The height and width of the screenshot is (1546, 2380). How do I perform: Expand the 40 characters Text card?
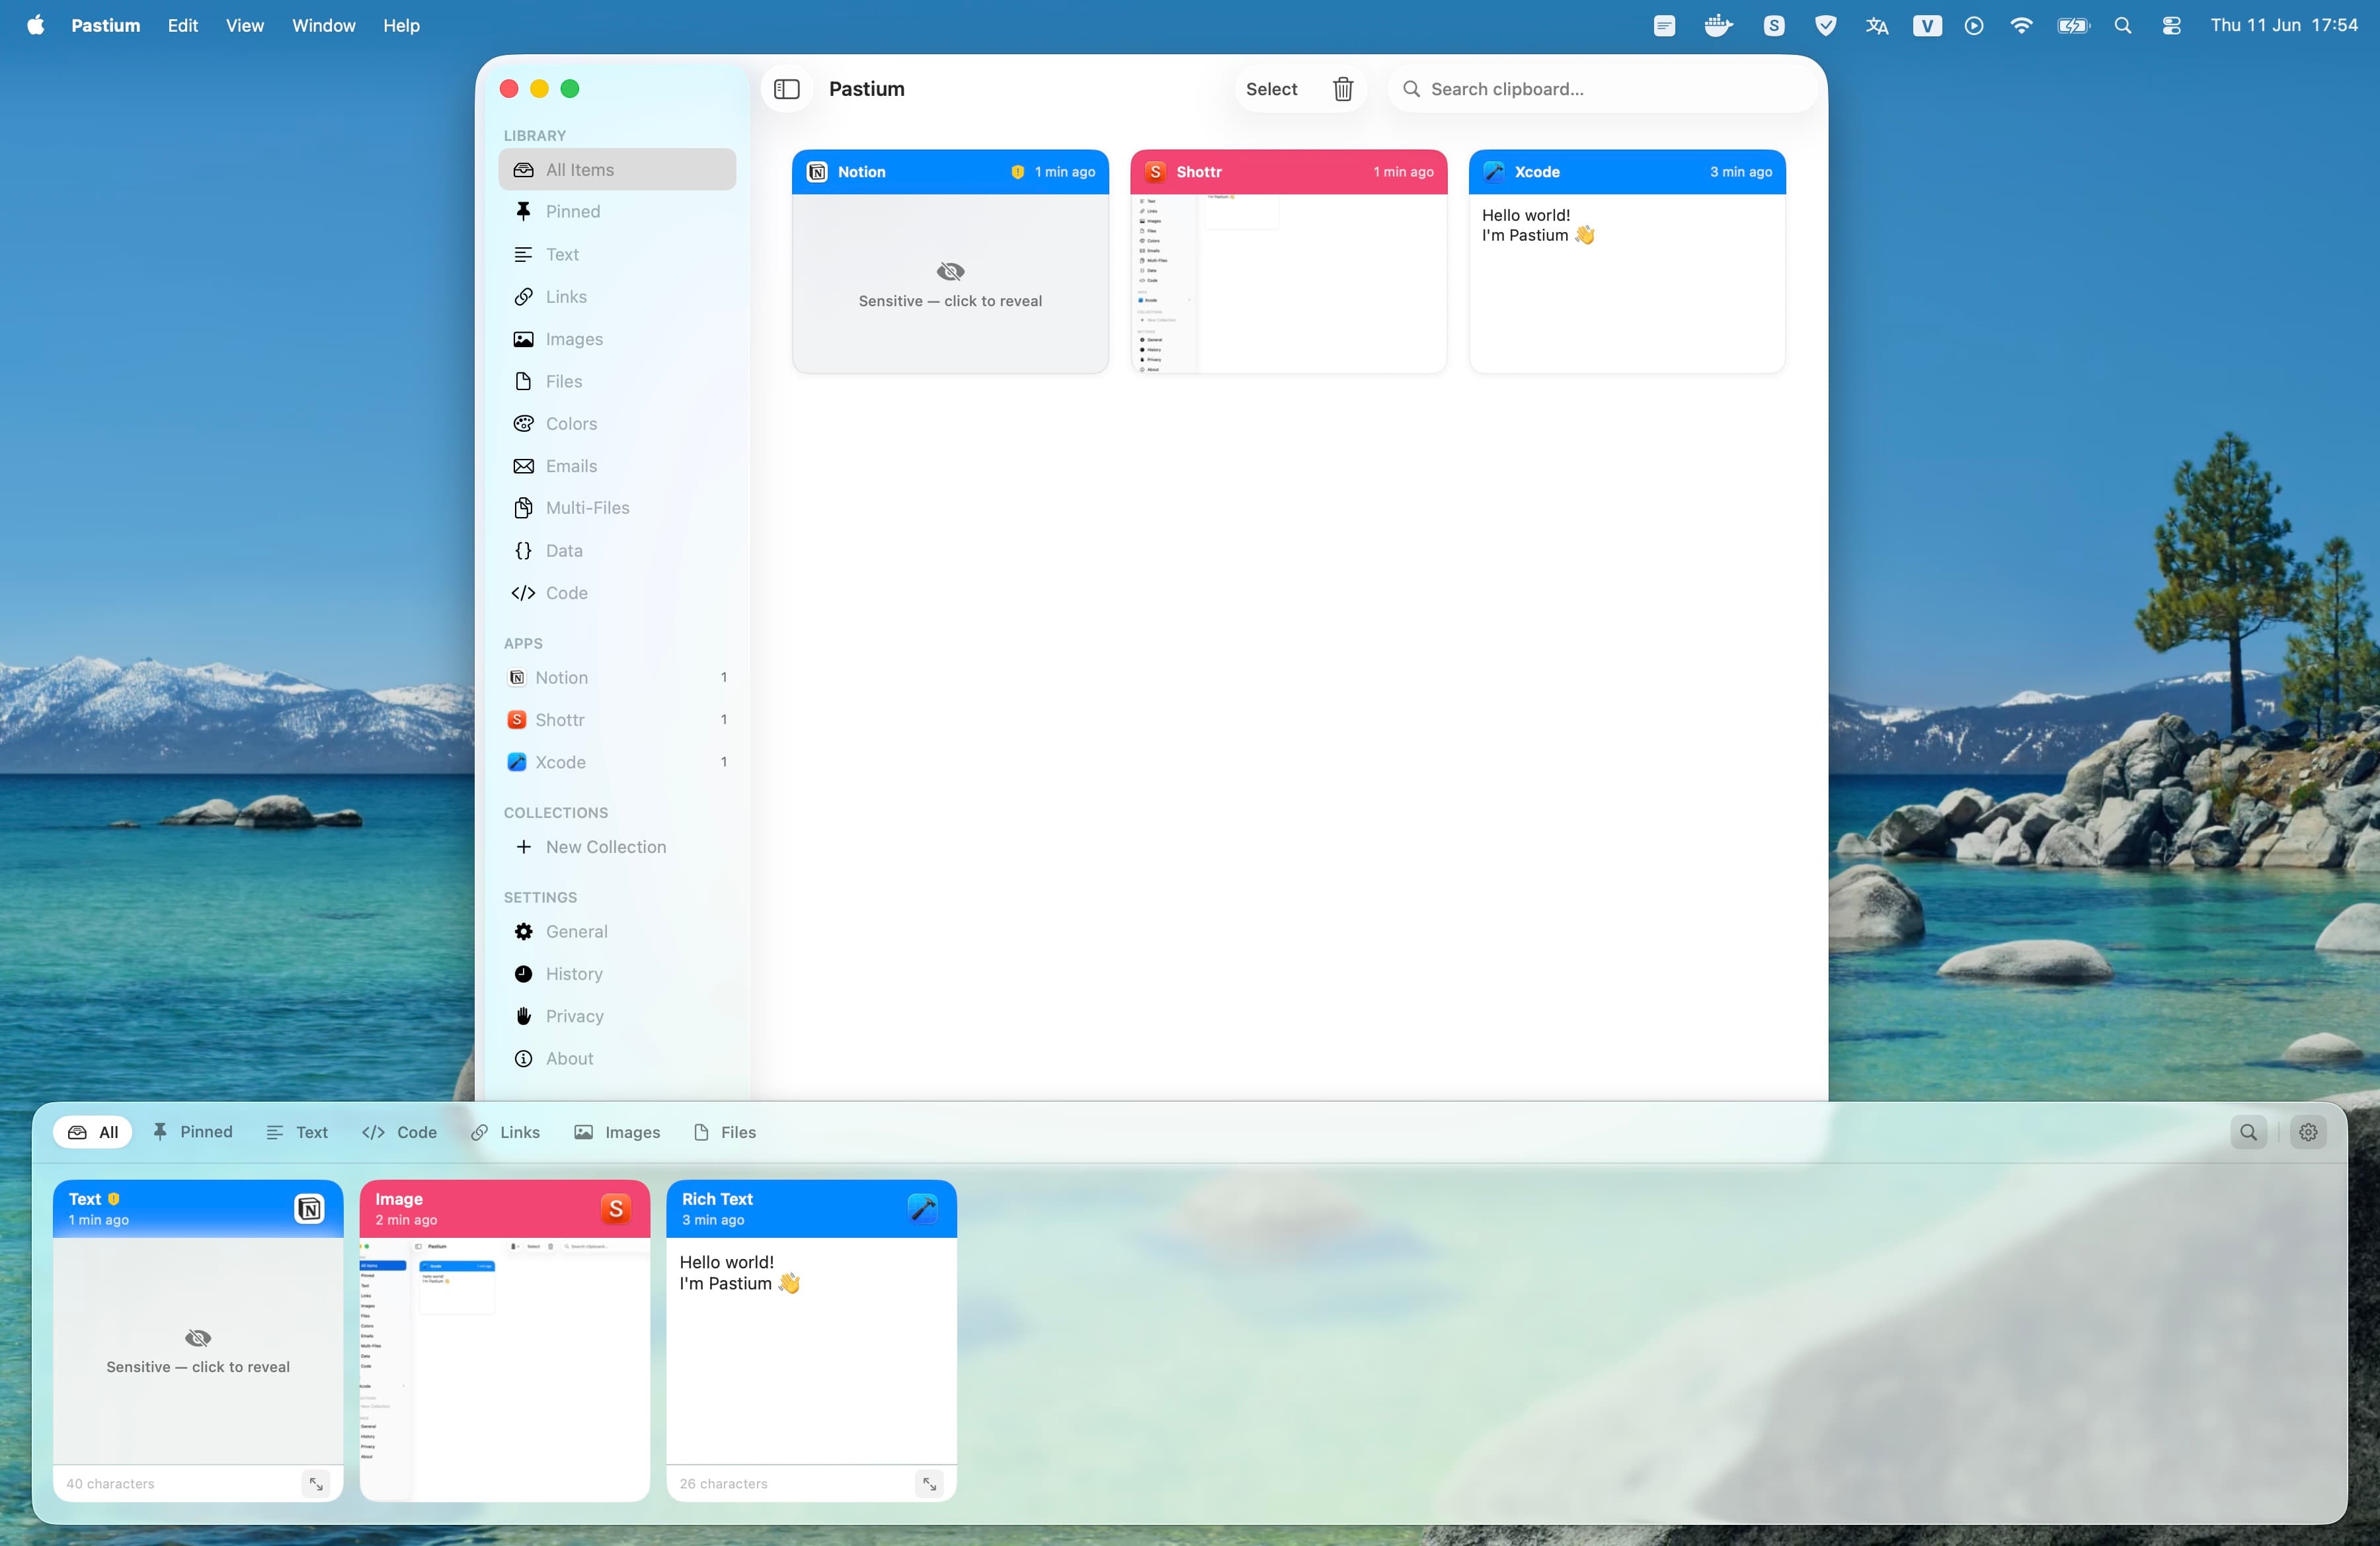point(316,1484)
